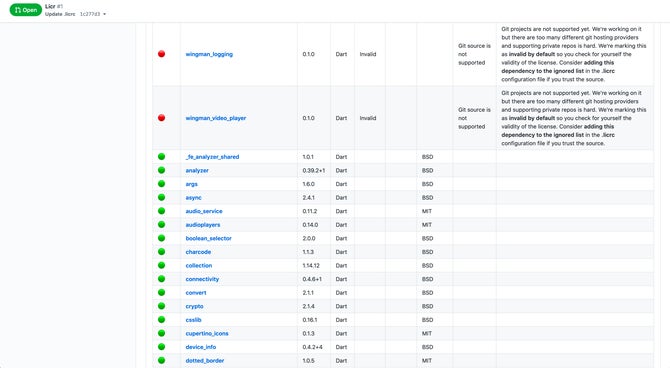Viewport: 670px width, 368px height.
Task: Open the dotted_border package link
Action: (205, 361)
